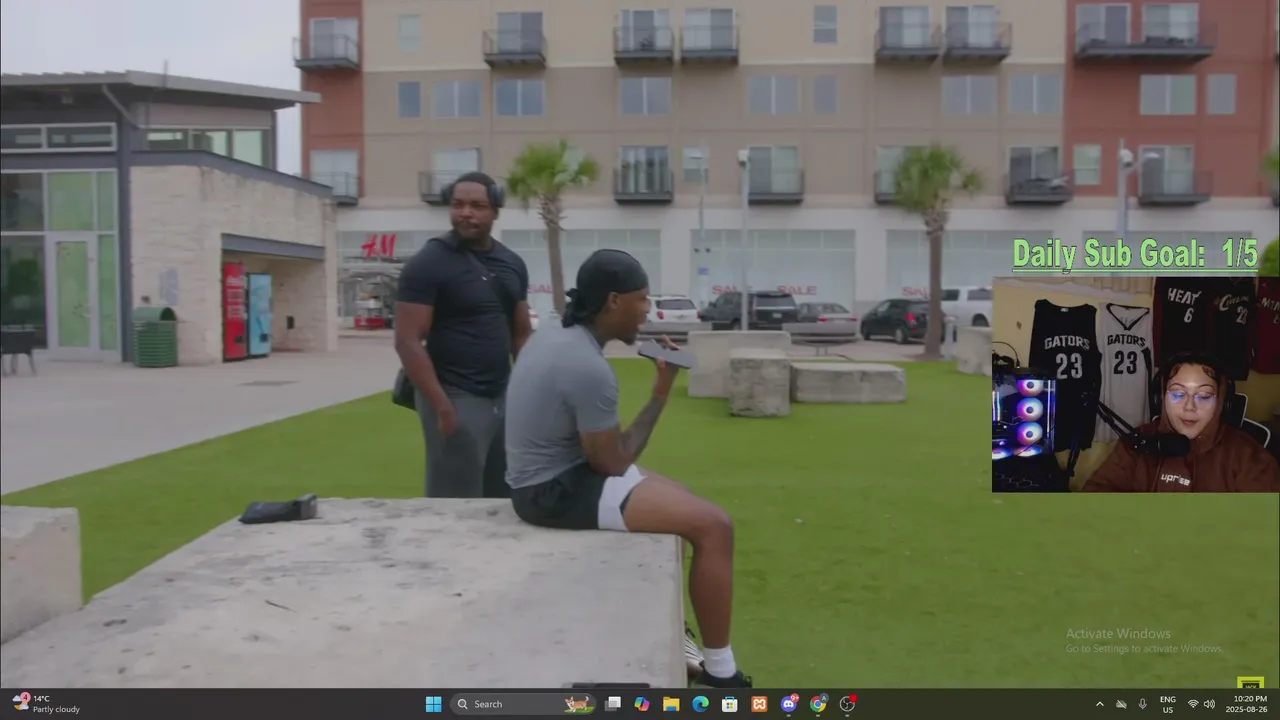
Task: Click the taskbar Search box
Action: (x=522, y=704)
